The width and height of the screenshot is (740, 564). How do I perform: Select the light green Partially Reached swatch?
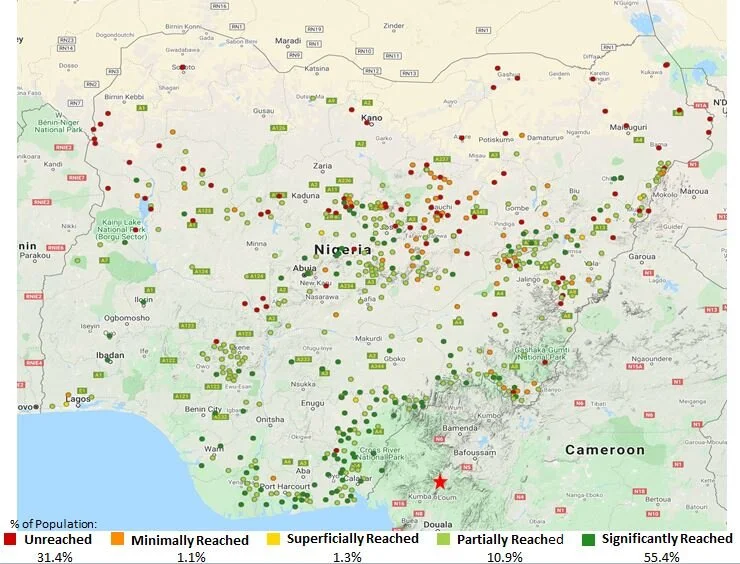click(x=445, y=539)
